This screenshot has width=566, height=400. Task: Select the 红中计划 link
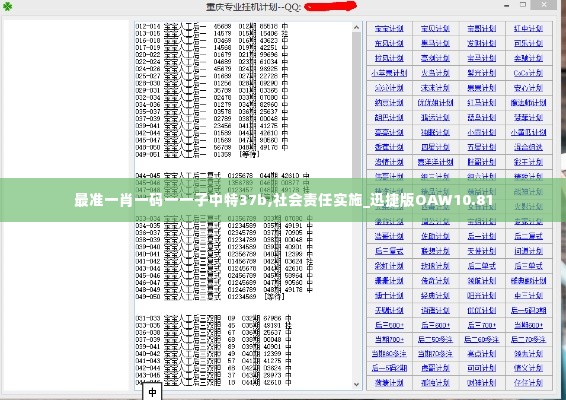click(x=528, y=29)
